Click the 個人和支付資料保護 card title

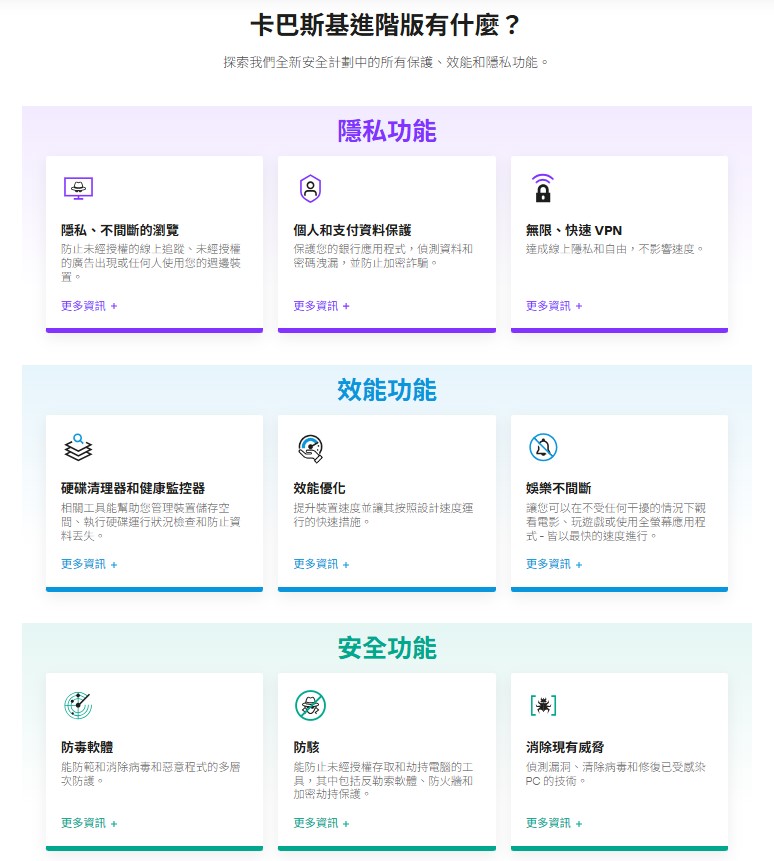pos(352,230)
